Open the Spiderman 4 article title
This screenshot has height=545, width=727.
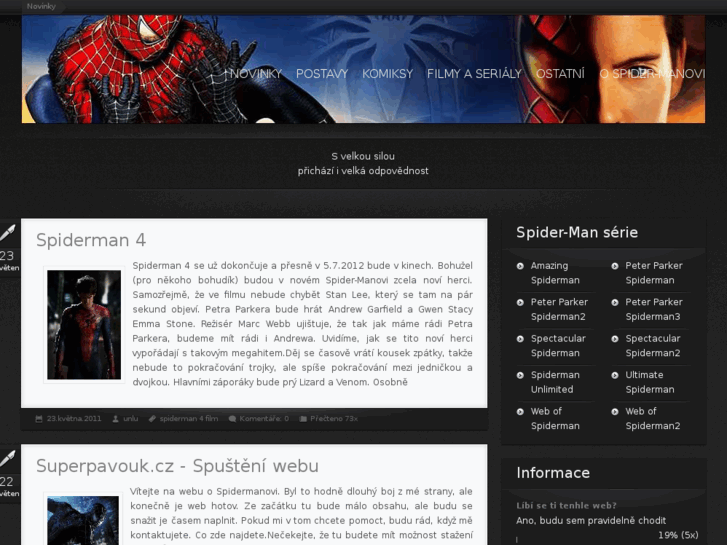(91, 240)
